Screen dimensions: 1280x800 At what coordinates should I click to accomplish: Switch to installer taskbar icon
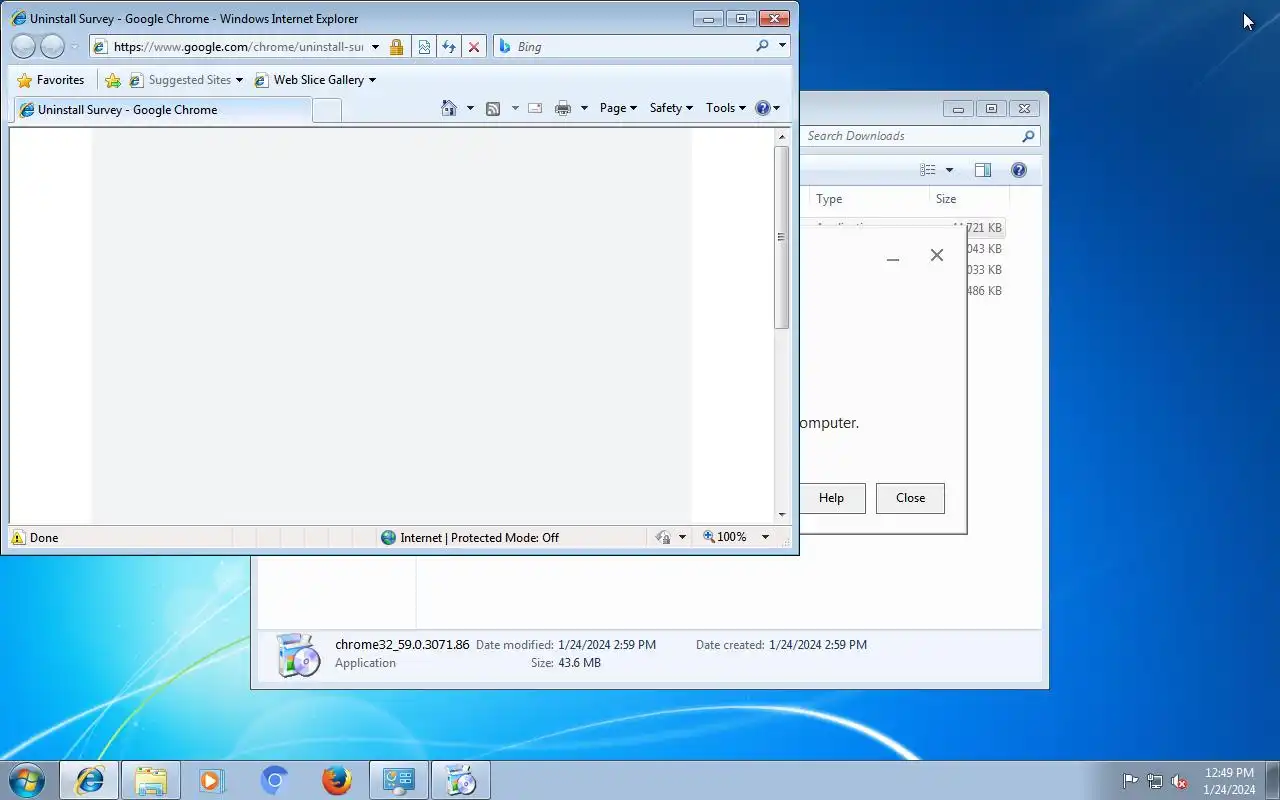tap(461, 781)
